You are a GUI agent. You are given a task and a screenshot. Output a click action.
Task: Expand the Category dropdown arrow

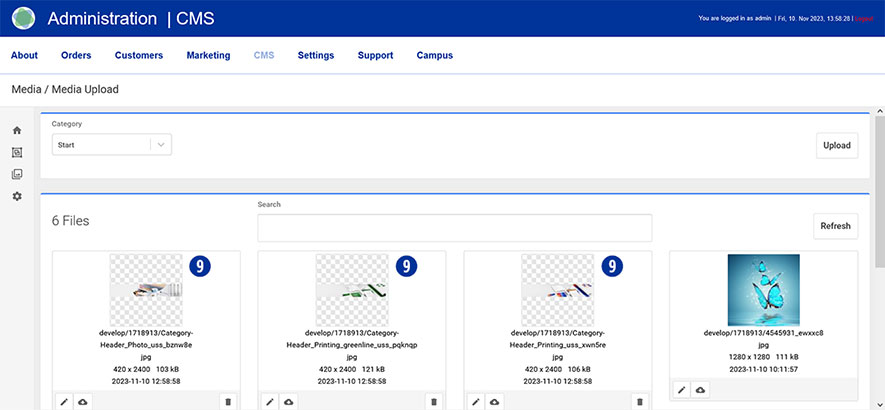pyautogui.click(x=161, y=145)
